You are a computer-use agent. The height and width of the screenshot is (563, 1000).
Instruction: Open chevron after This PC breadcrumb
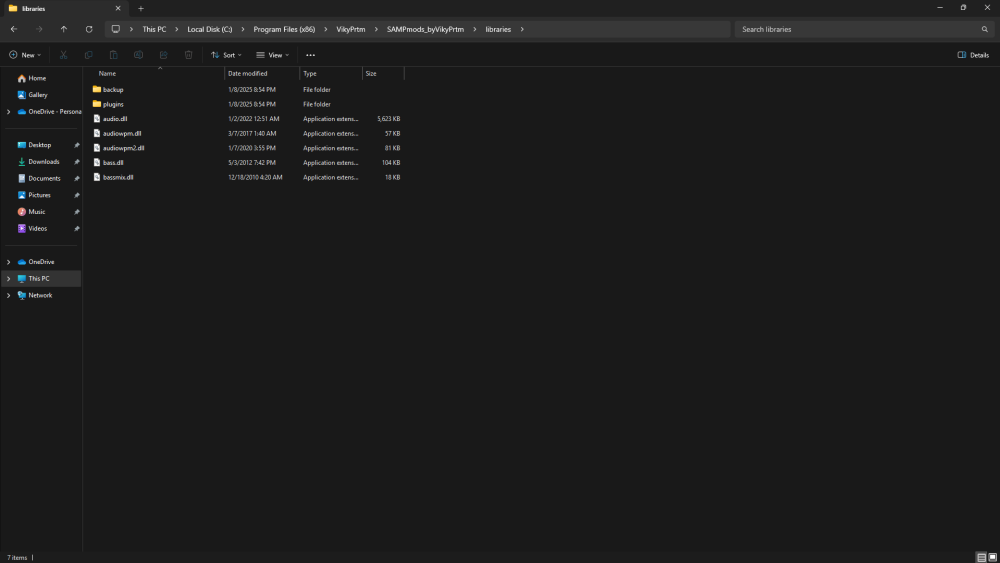tap(177, 29)
